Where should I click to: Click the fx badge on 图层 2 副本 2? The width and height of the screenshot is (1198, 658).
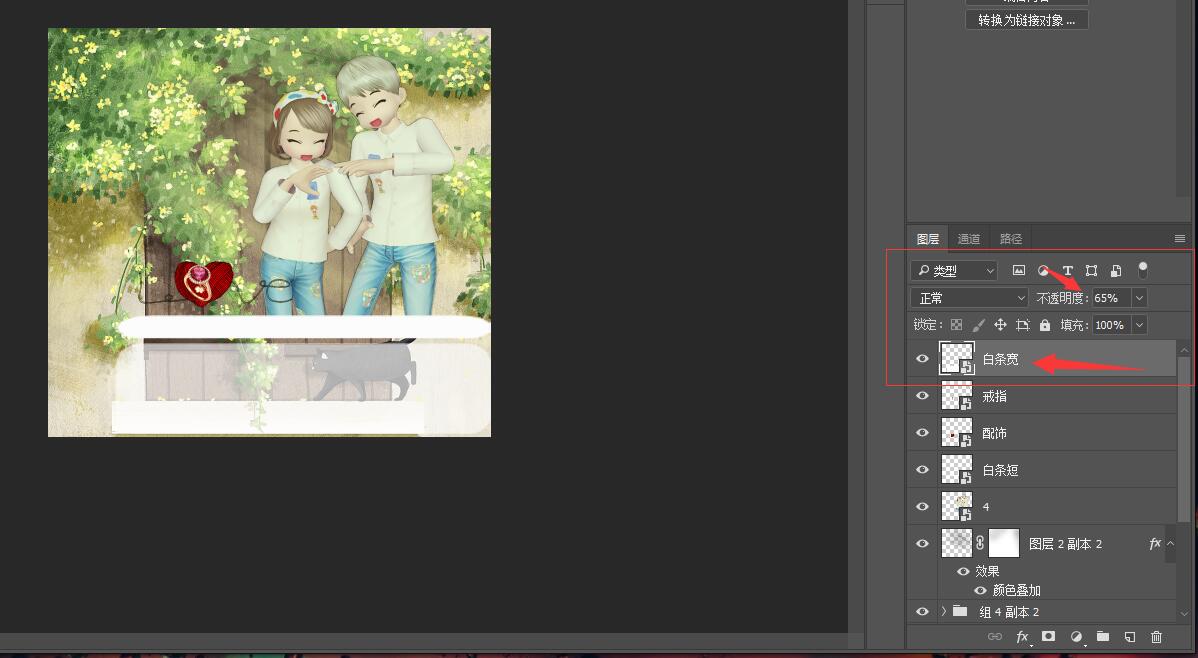pyautogui.click(x=1154, y=543)
